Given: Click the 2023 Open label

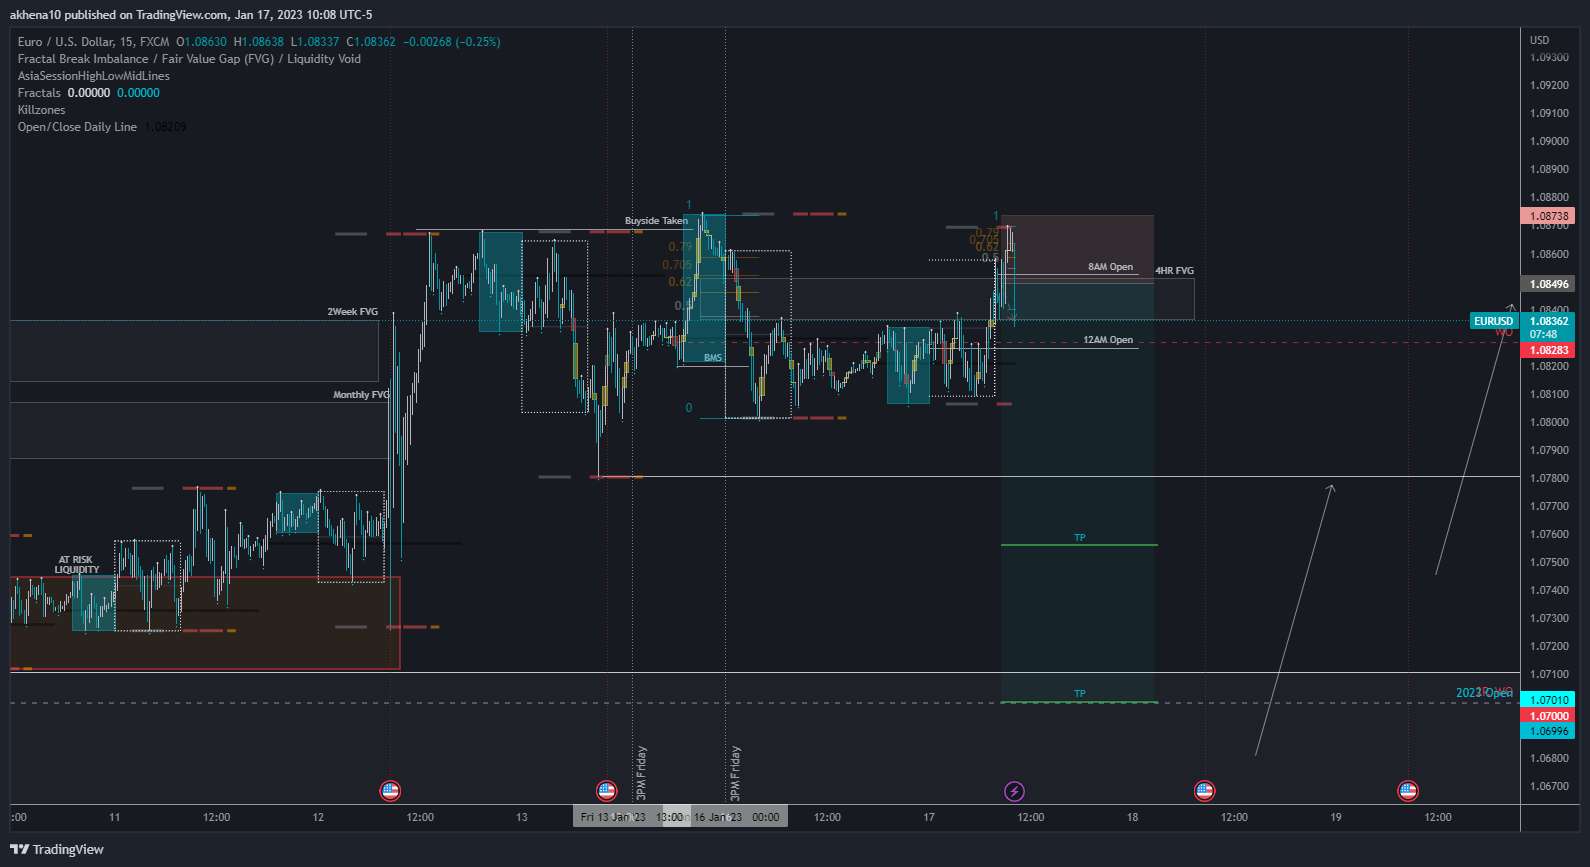Looking at the screenshot, I should [1484, 693].
